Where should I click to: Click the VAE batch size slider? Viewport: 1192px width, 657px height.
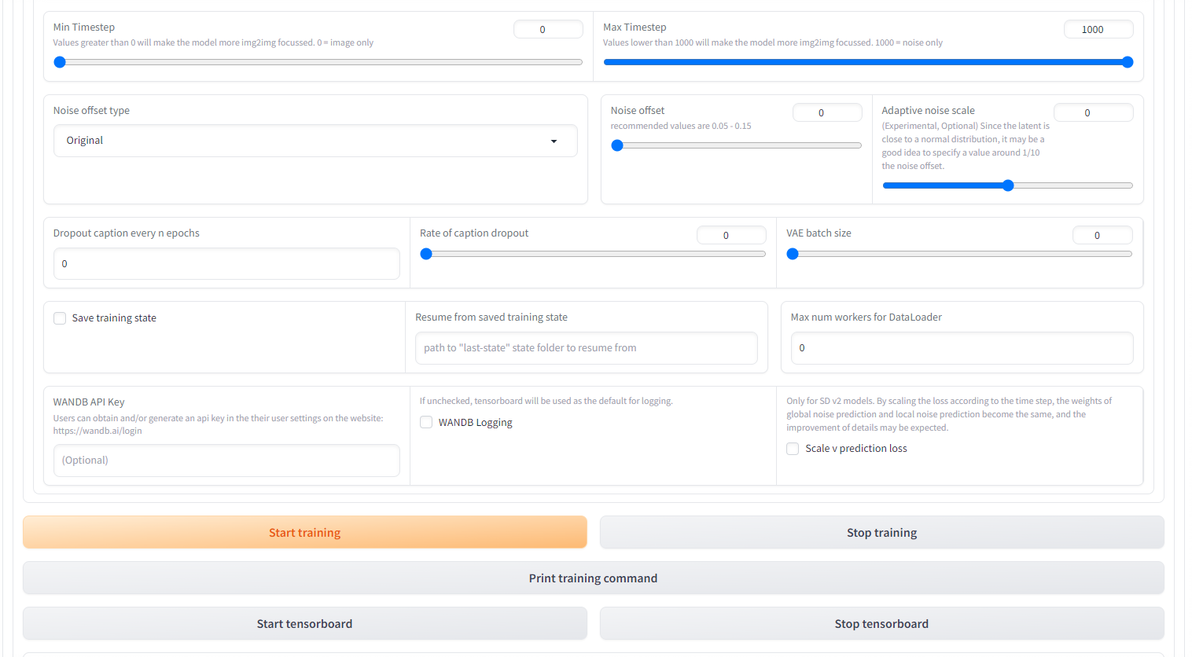[x=962, y=254]
